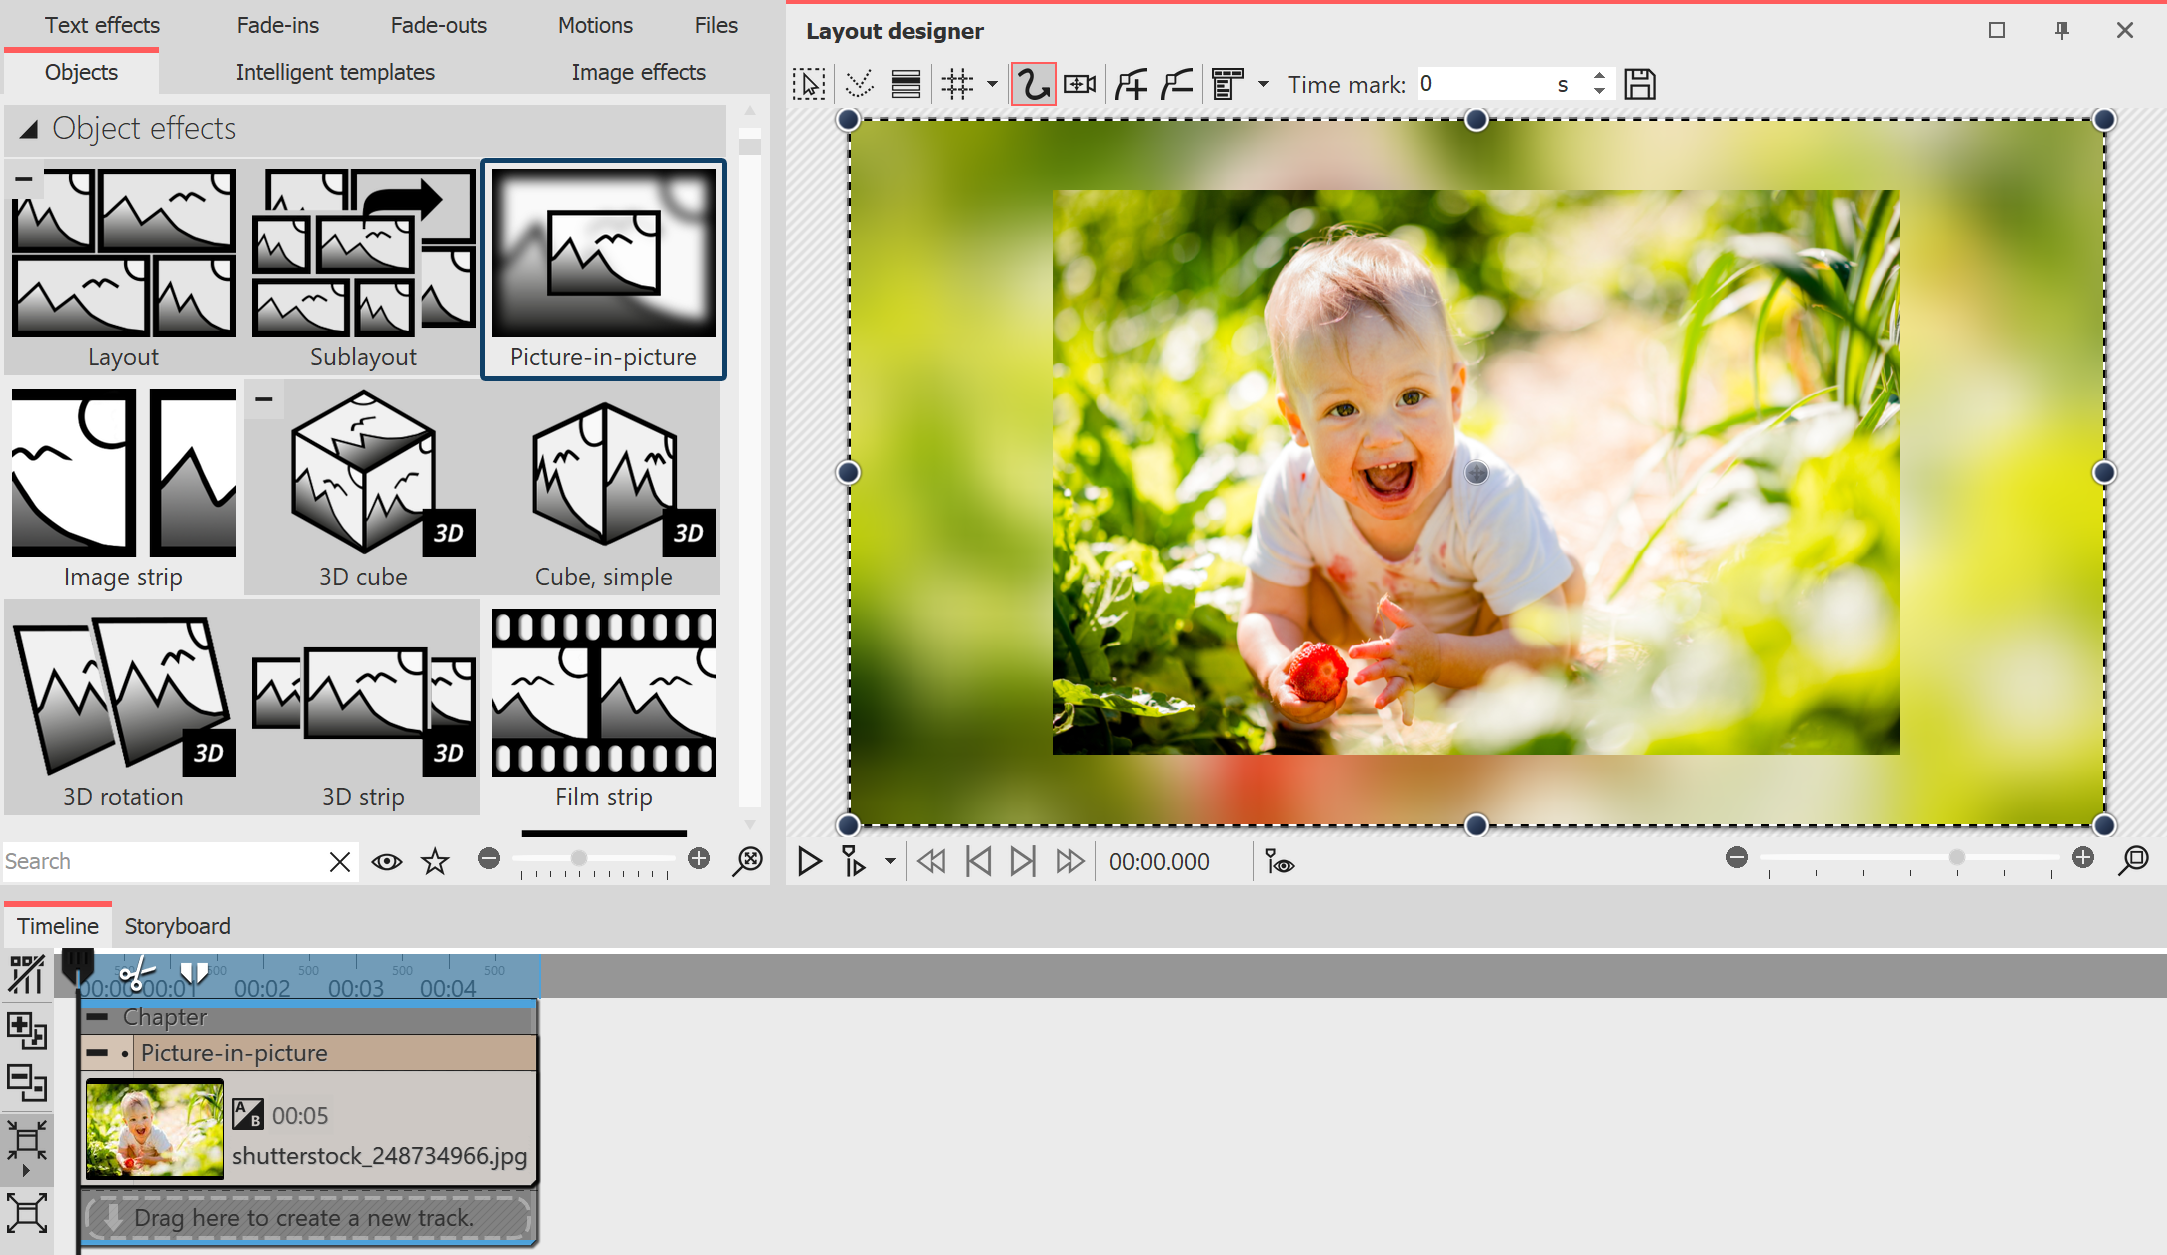
Task: Add a new motion path keyframe
Action: (x=1130, y=84)
